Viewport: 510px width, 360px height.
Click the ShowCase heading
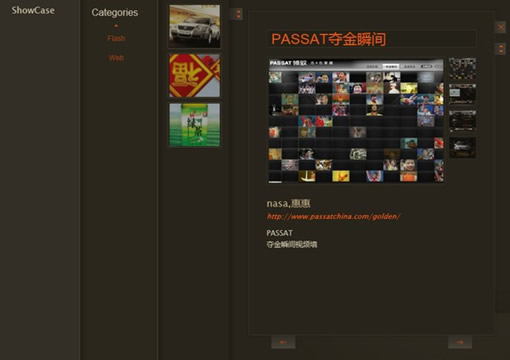tap(33, 10)
